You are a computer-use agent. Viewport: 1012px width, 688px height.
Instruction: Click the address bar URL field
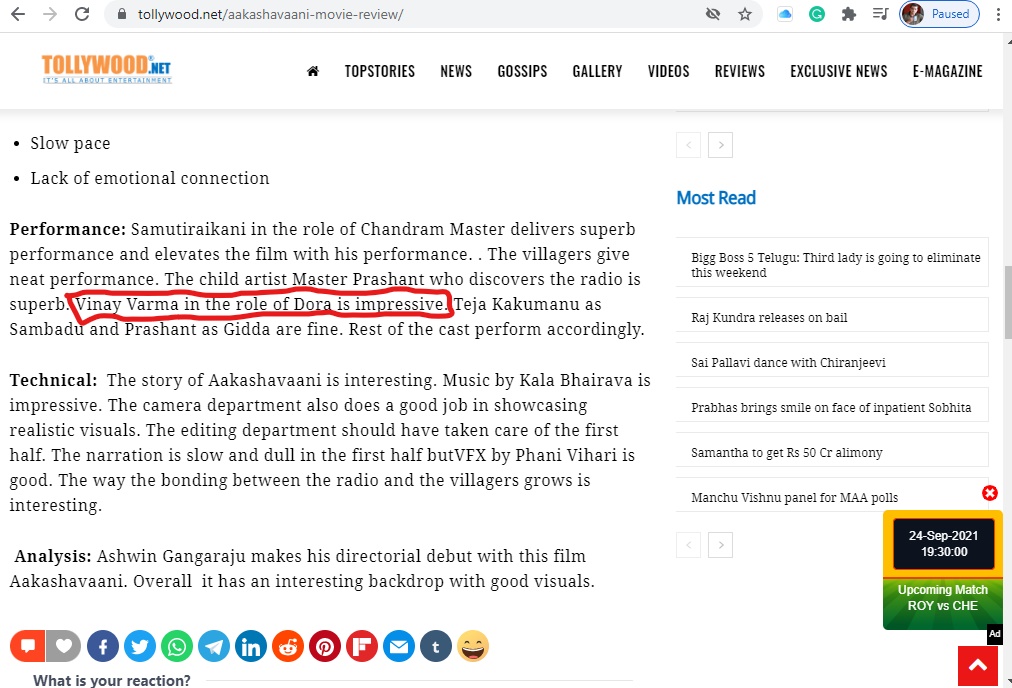(x=413, y=14)
